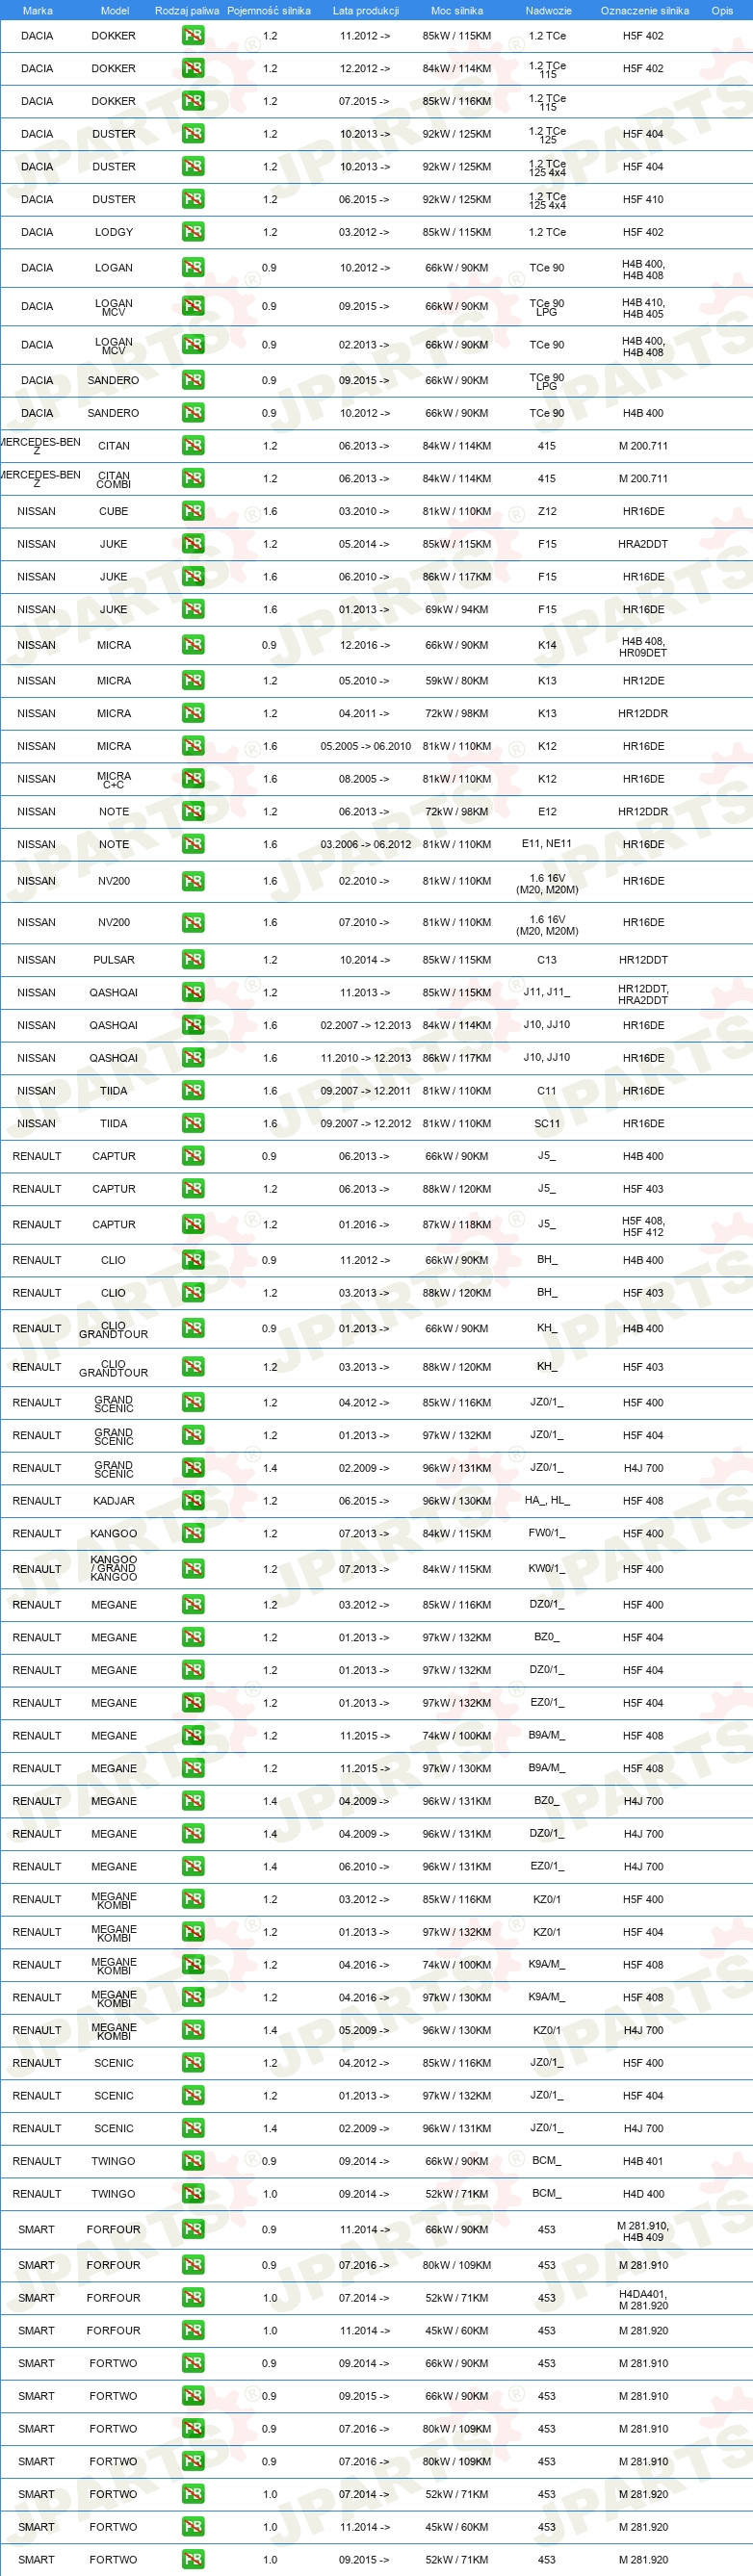Image resolution: width=753 pixels, height=2576 pixels.
Task: Click the 'C13' body code cell
Action: [547, 960]
